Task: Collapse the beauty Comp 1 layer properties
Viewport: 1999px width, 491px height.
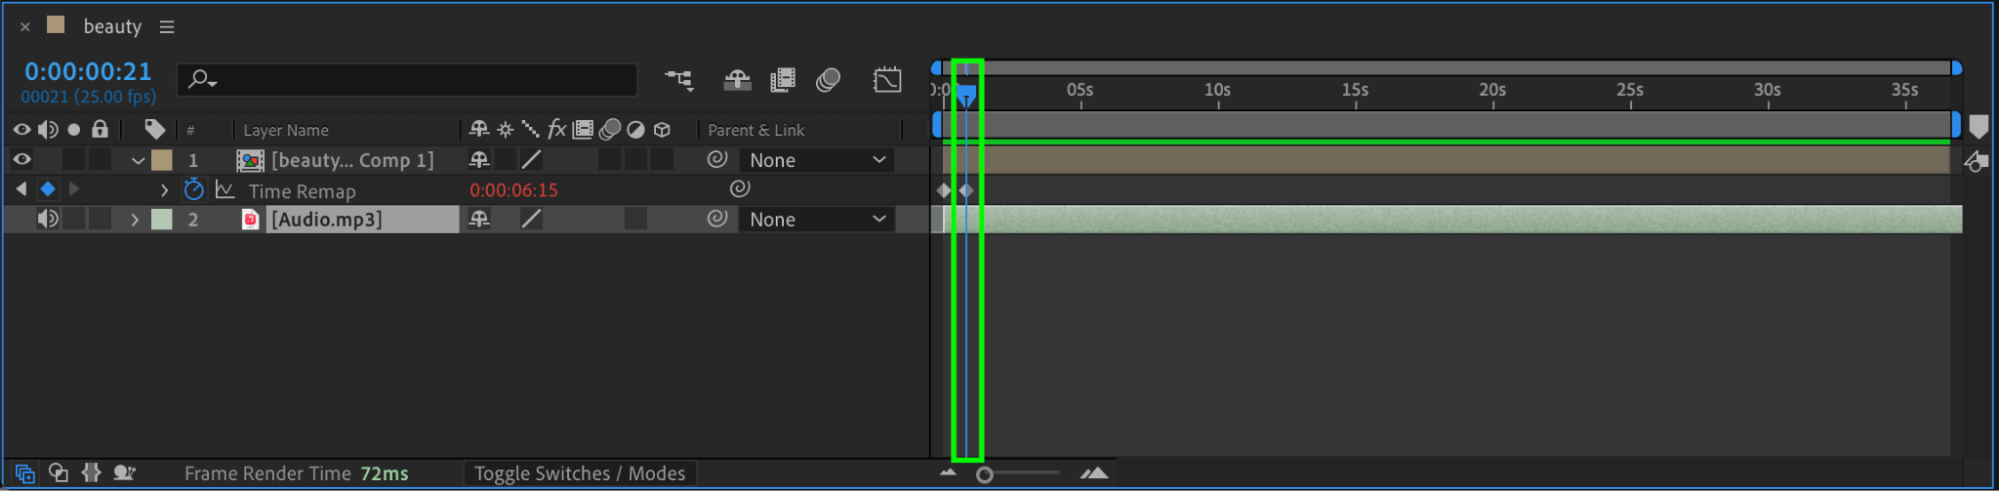Action: (x=138, y=160)
